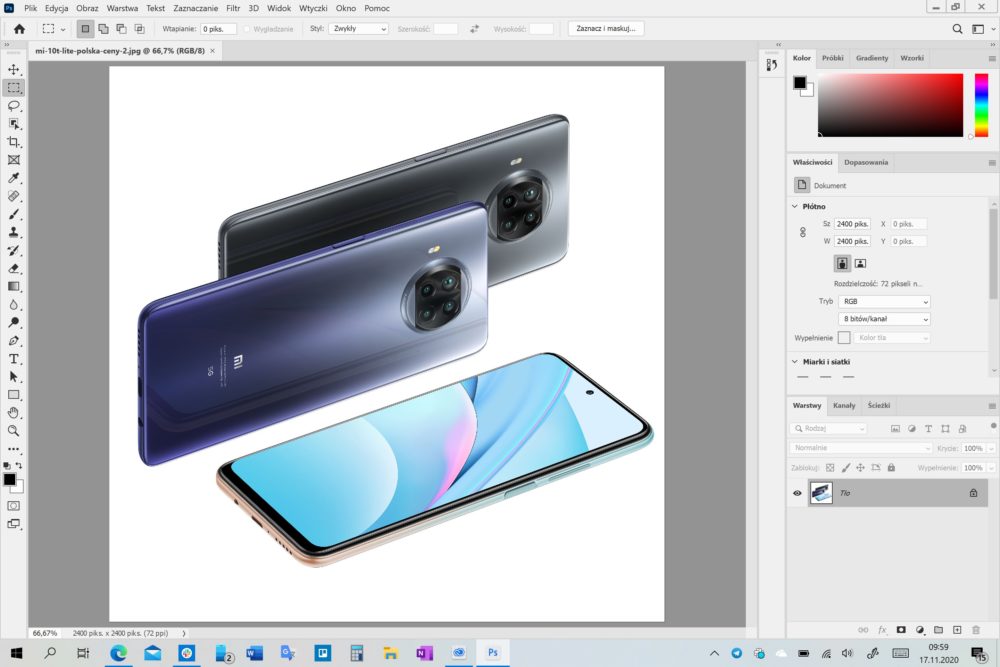Set canvas orientation to portrait
This screenshot has width=1000, height=667.
pos(842,263)
